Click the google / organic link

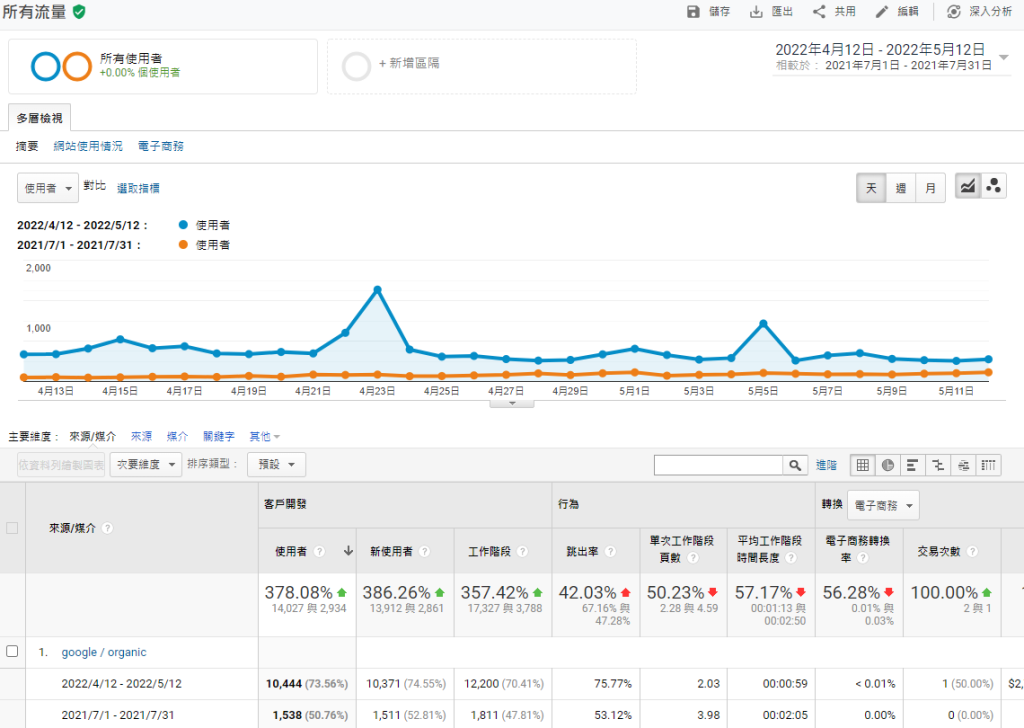104,652
